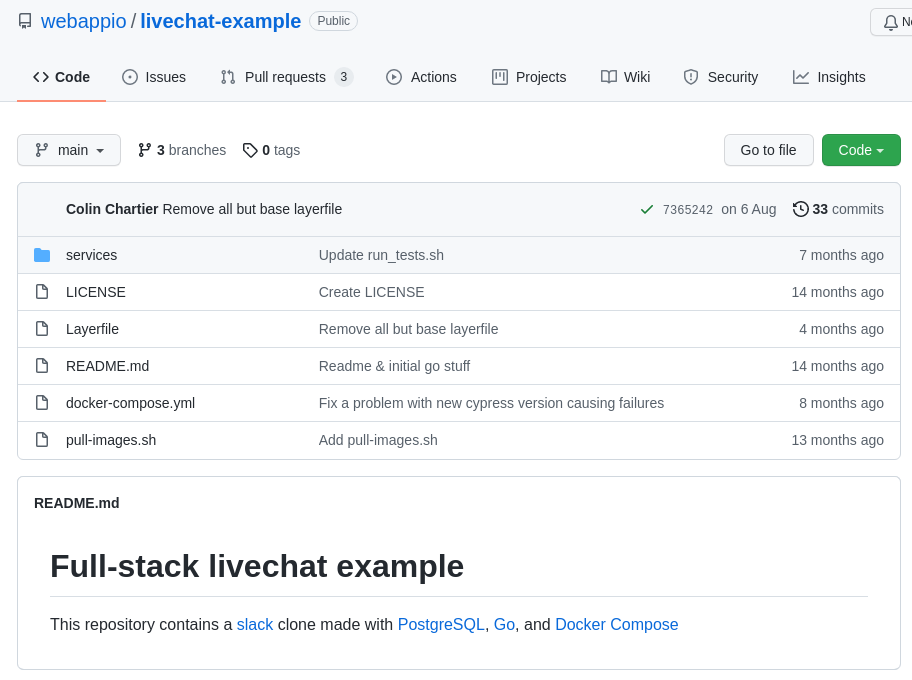The width and height of the screenshot is (912, 680).
Task: Follow the PostgreSQL link in README
Action: [441, 624]
